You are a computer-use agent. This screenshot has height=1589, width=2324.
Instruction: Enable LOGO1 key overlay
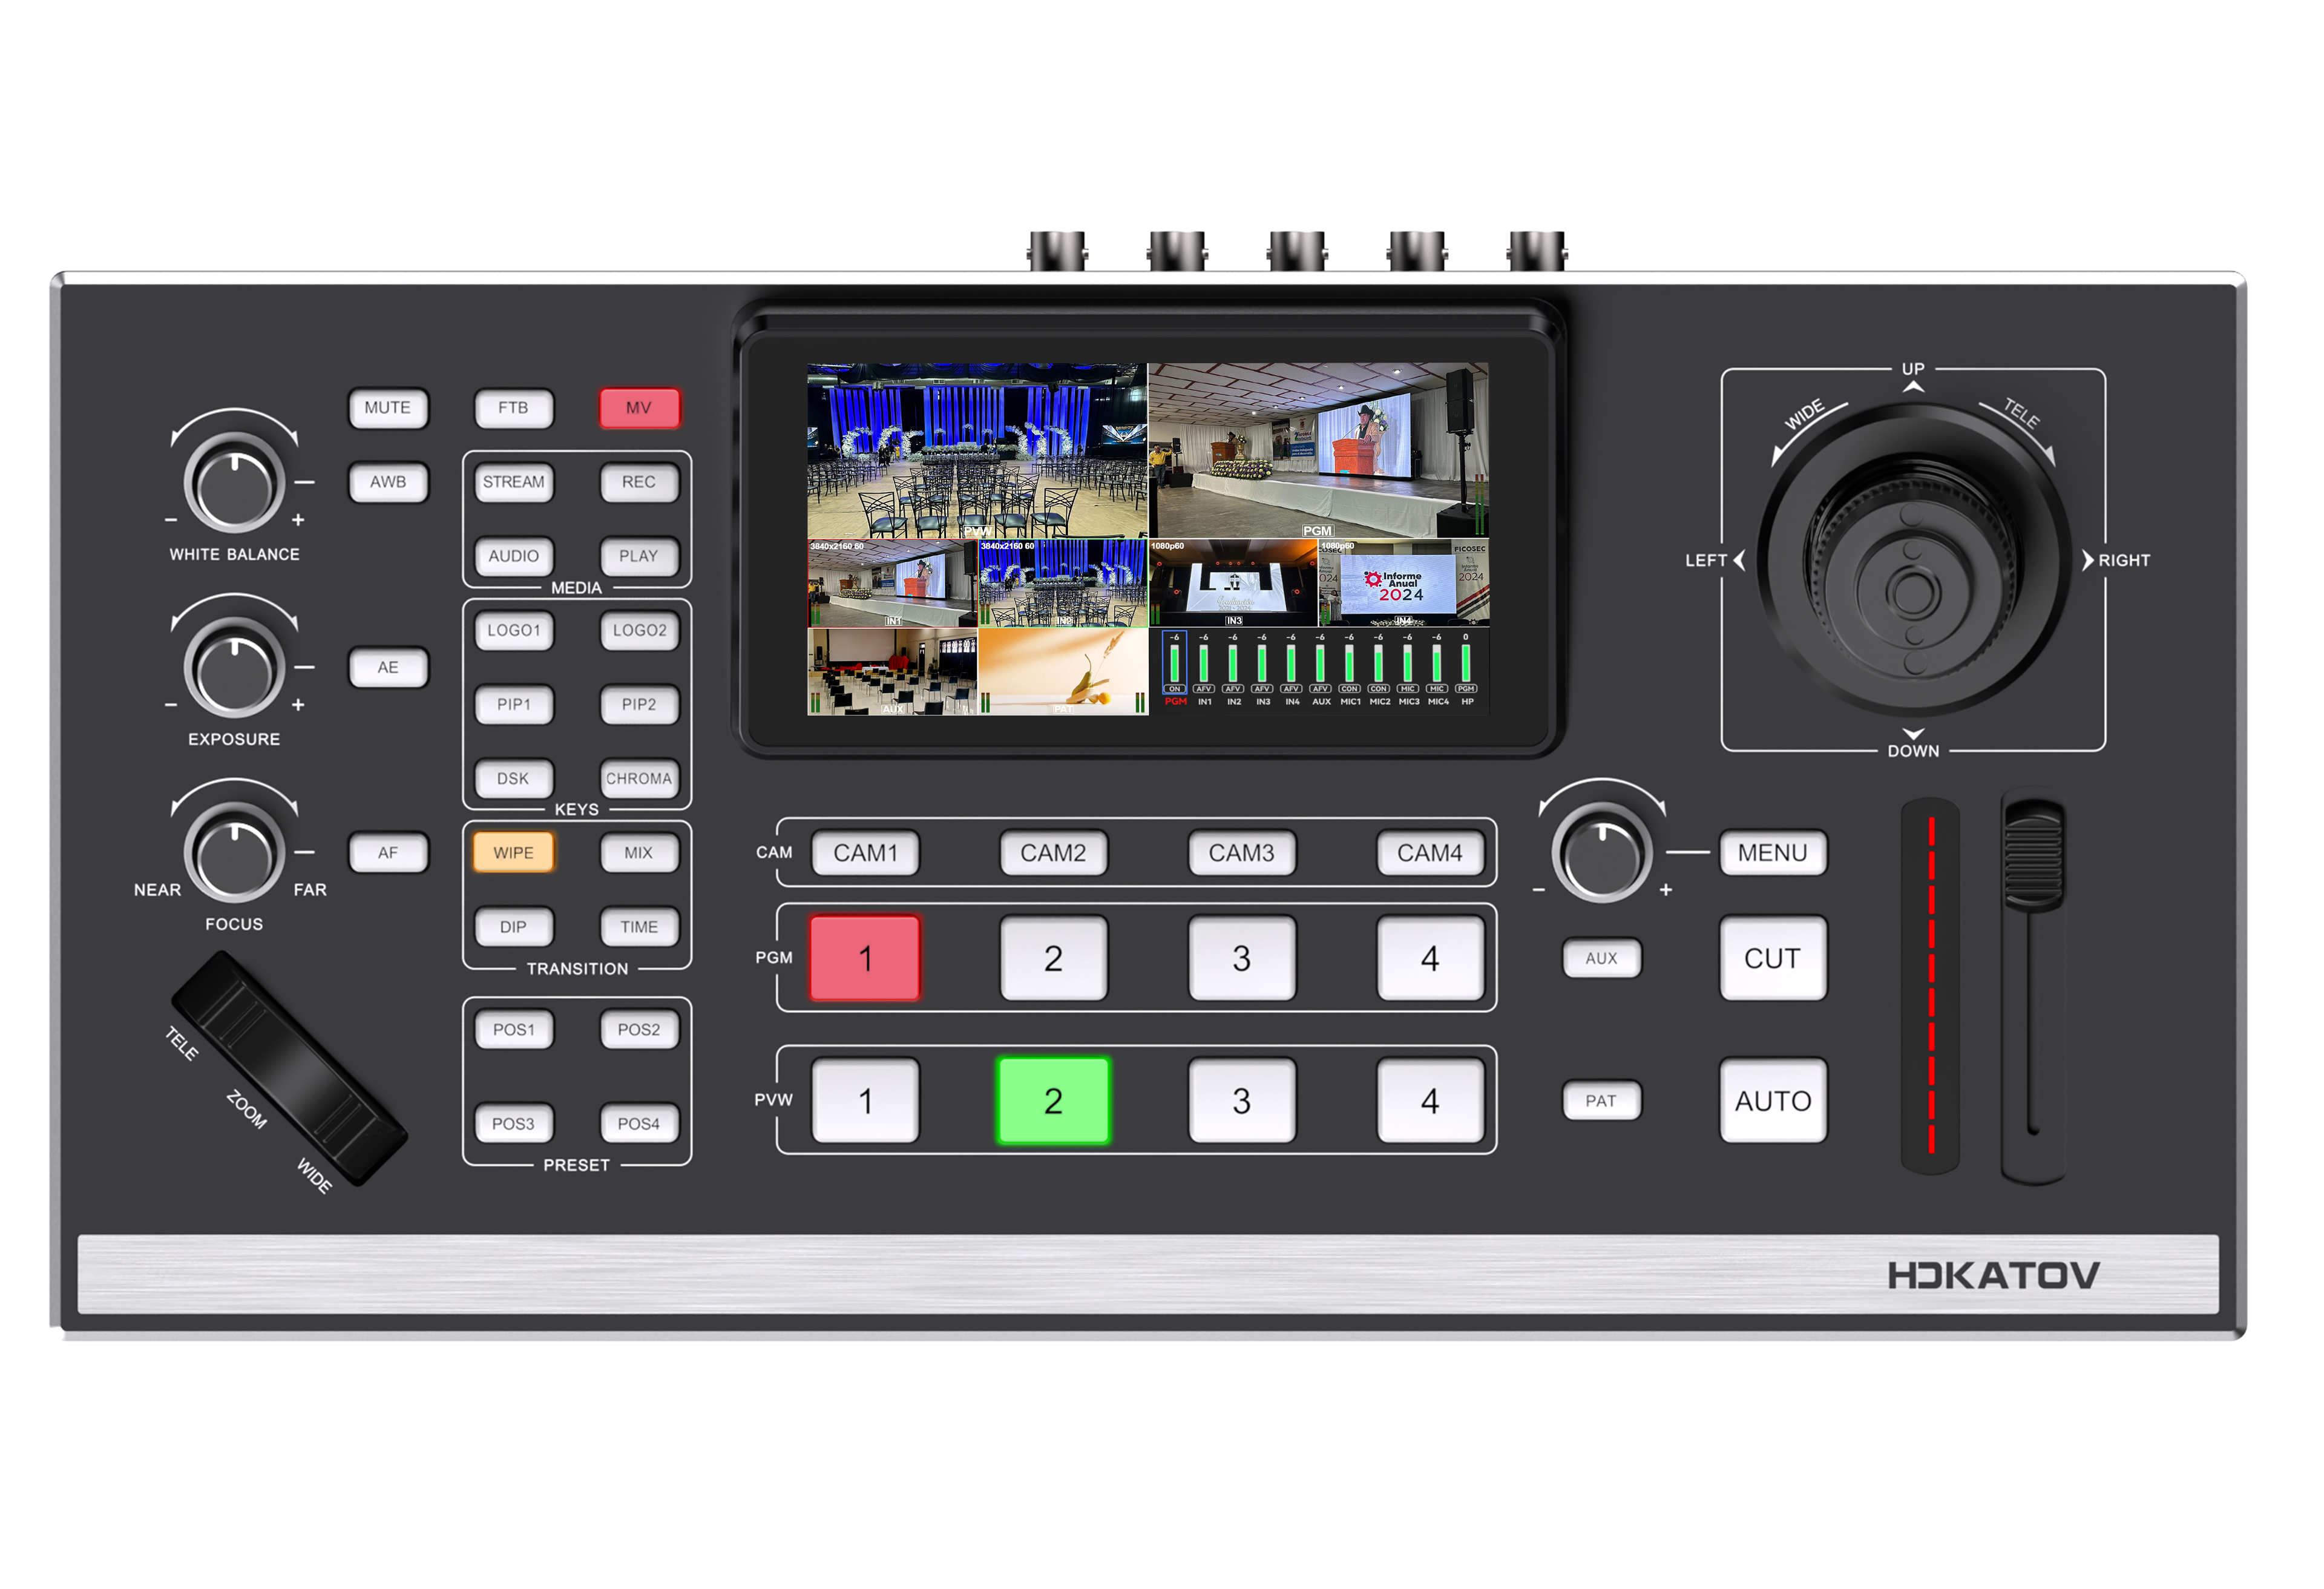tap(513, 630)
